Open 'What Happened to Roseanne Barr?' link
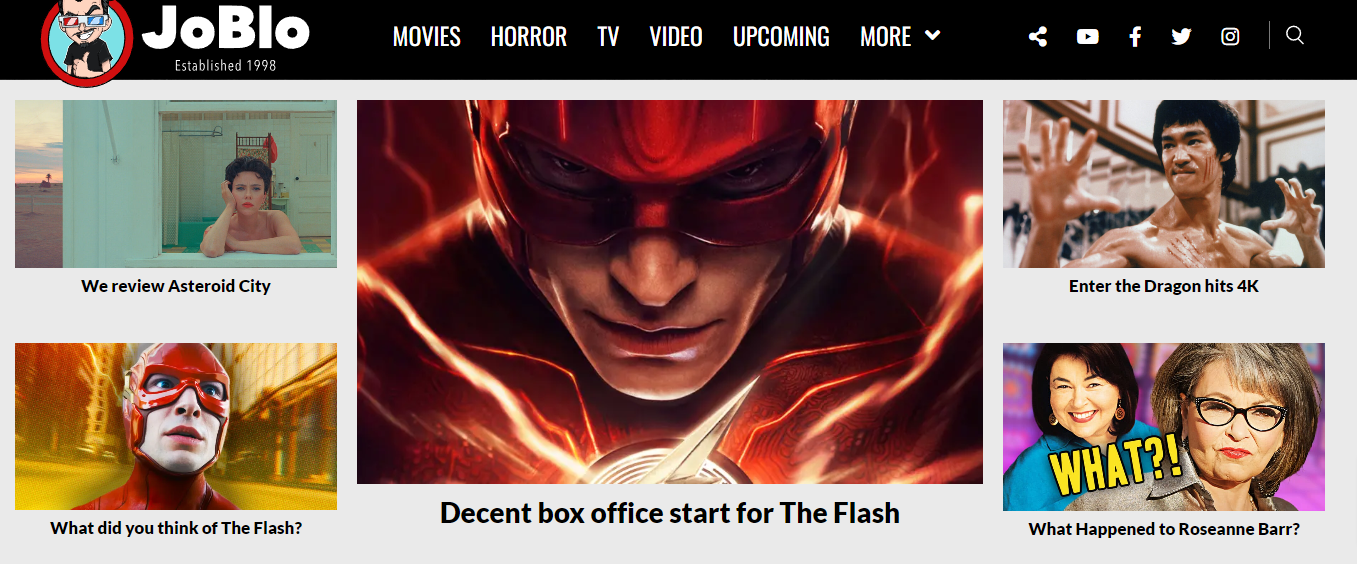 tap(1164, 529)
